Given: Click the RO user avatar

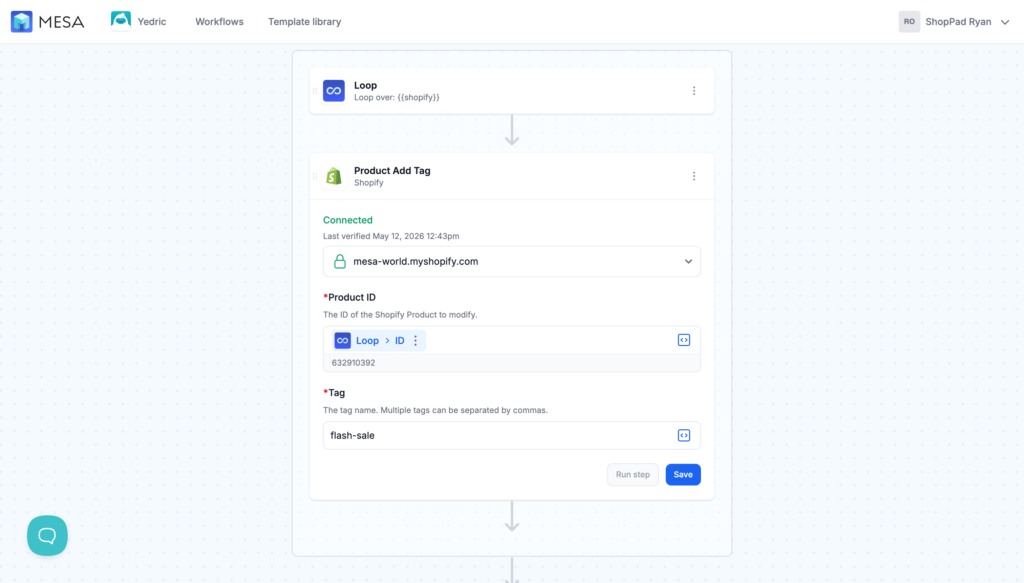Looking at the screenshot, I should coord(909,22).
